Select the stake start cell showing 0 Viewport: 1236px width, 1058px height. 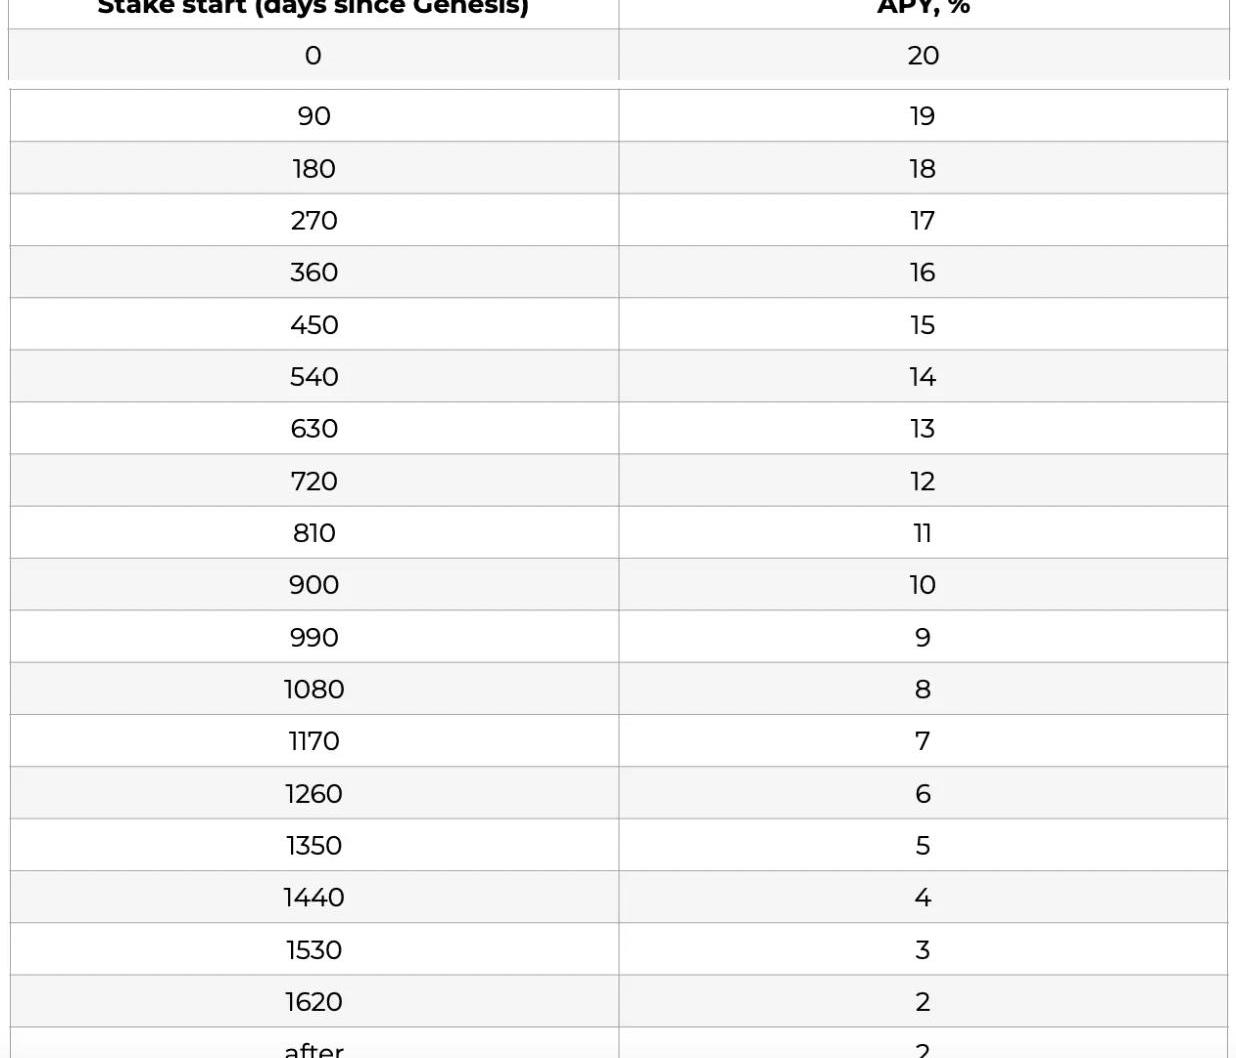point(313,55)
